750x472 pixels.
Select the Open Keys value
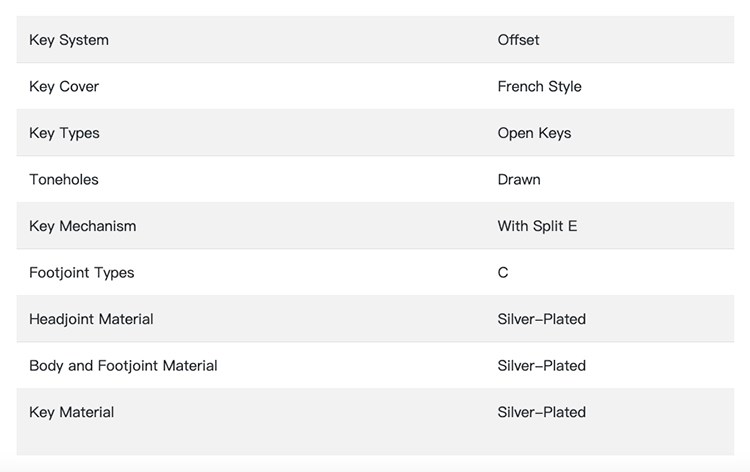coord(534,133)
